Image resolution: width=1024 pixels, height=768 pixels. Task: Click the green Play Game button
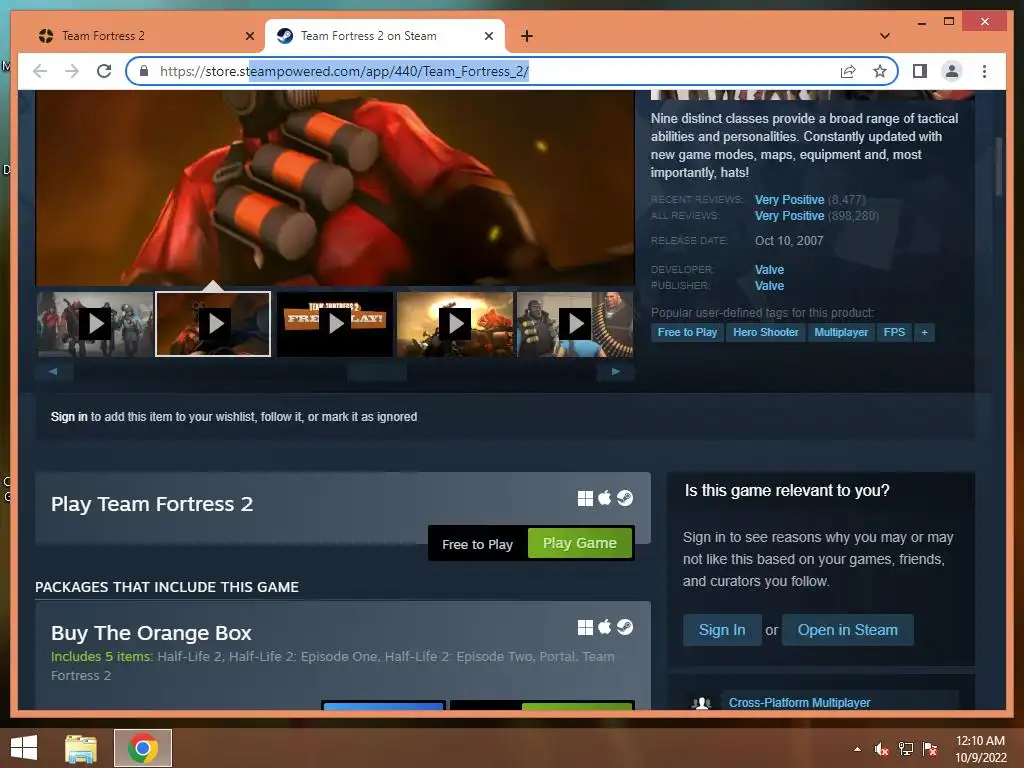tap(580, 543)
